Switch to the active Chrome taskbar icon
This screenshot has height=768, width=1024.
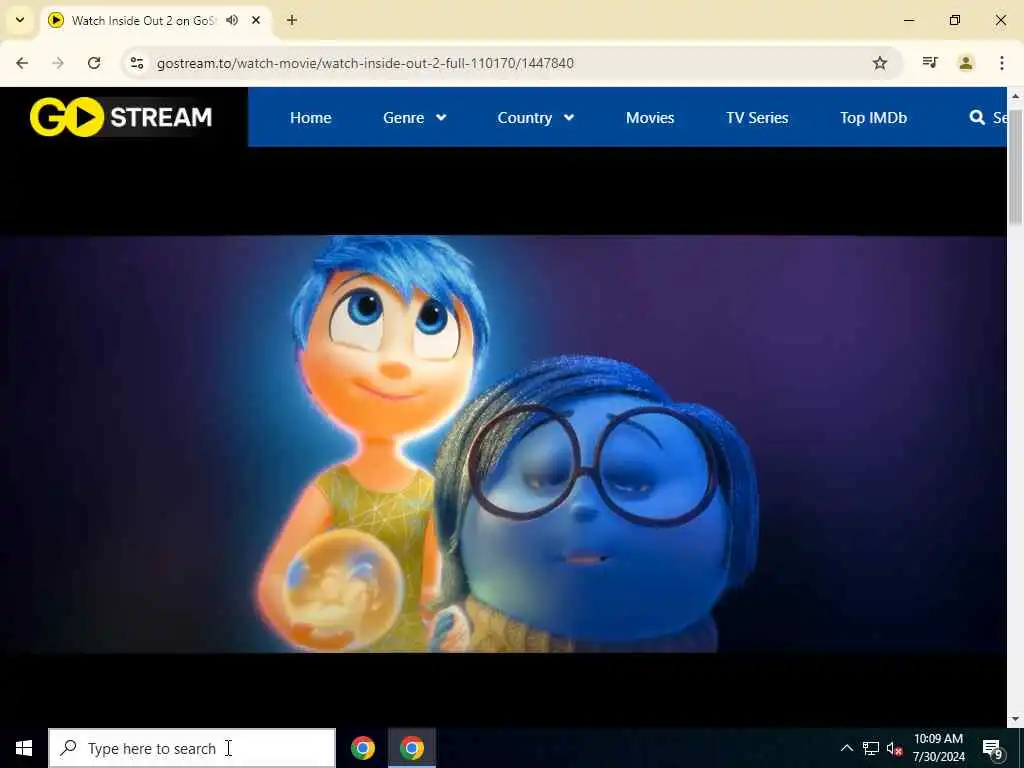411,748
